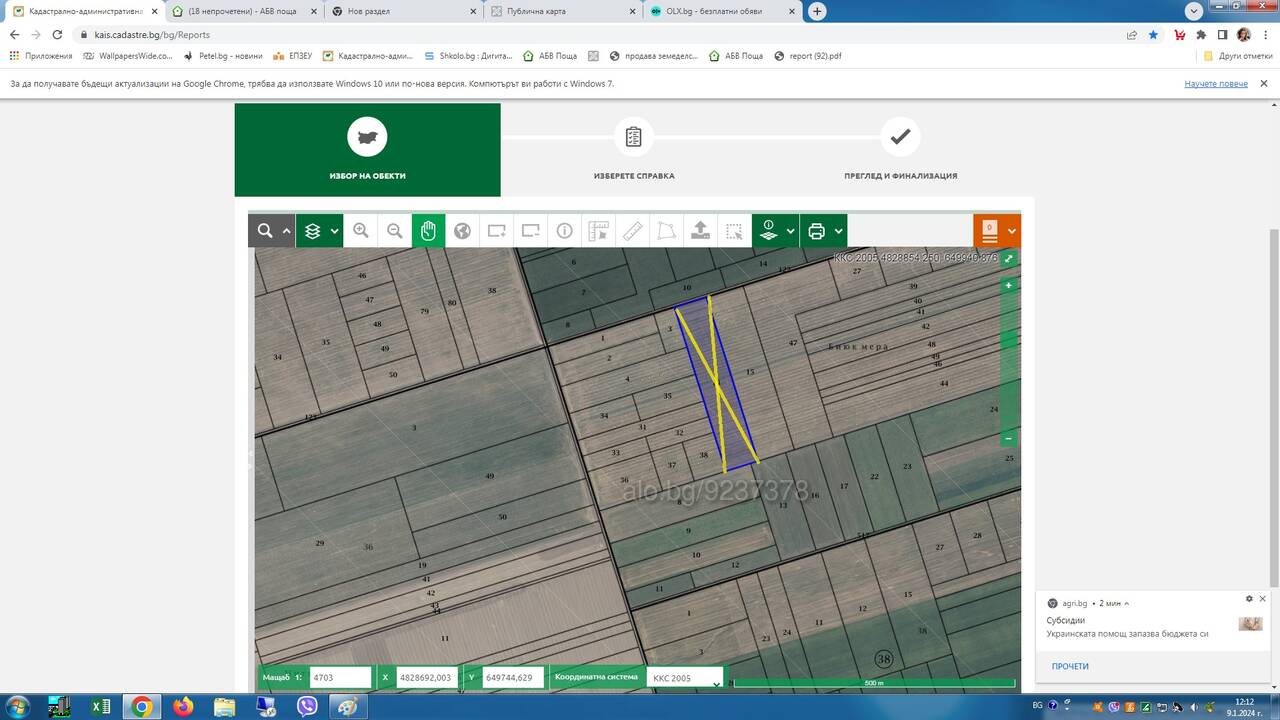Toggle the pan hand tool
Viewport: 1280px width, 720px height.
pyautogui.click(x=428, y=231)
